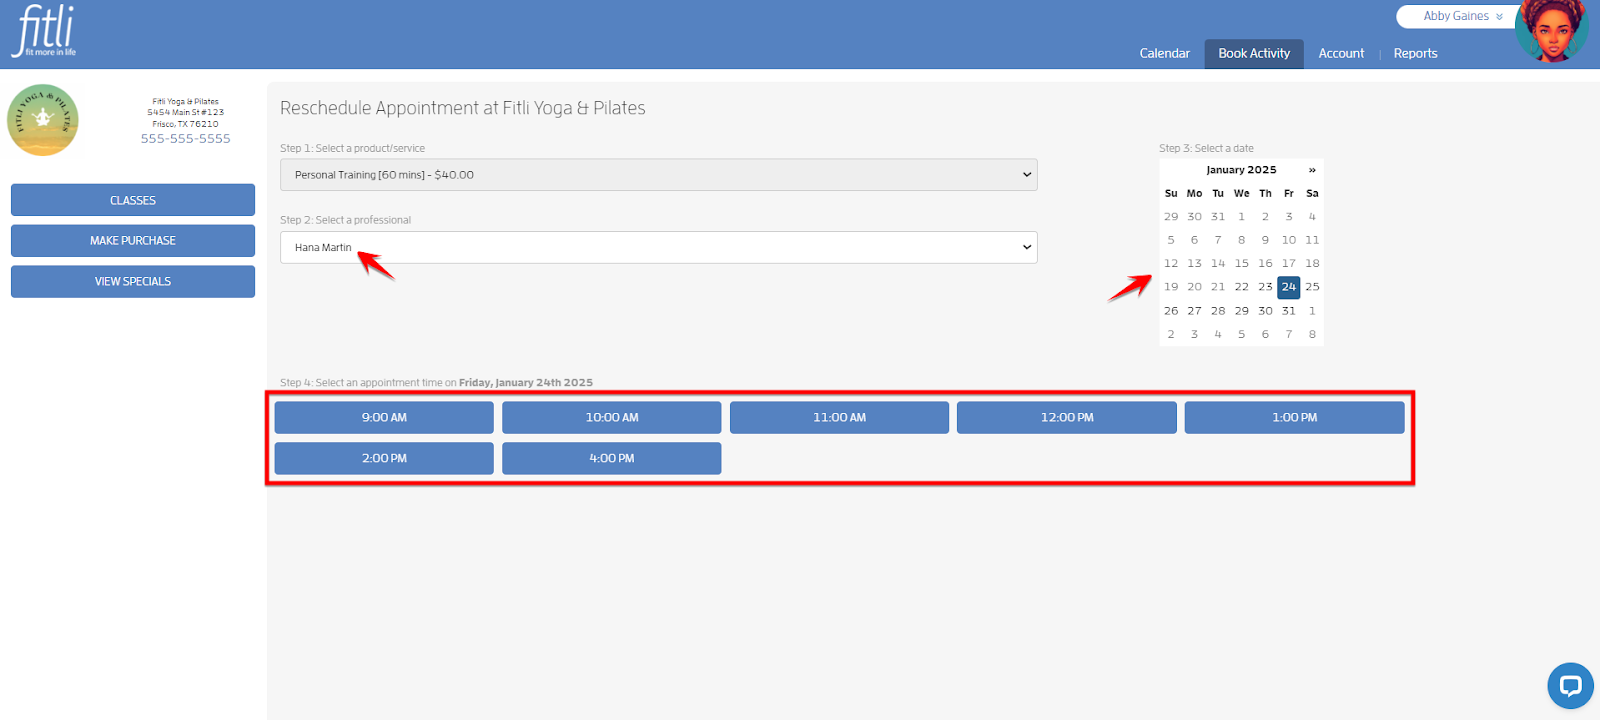1600x720 pixels.
Task: Select the 10:00 AM appointment time
Action: click(612, 418)
